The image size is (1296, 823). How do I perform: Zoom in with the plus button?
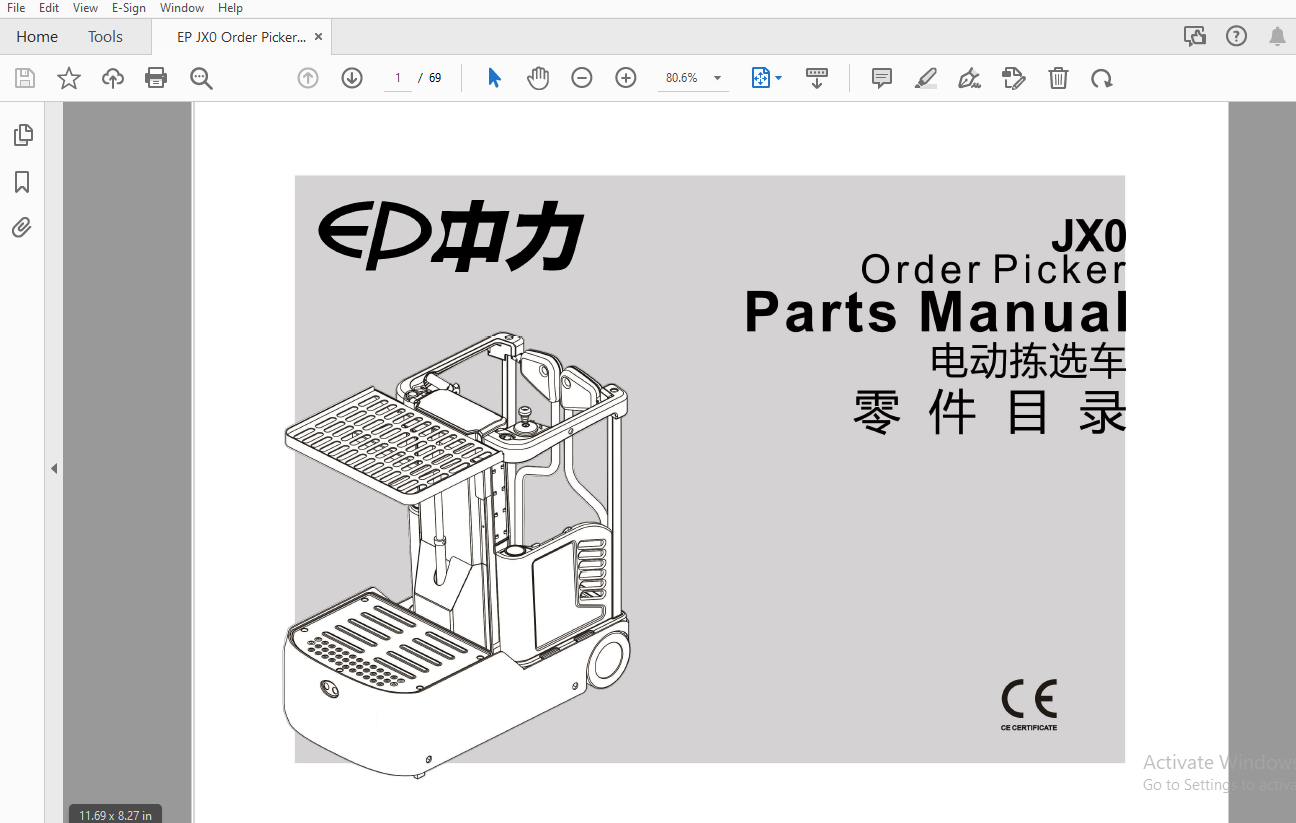pos(626,78)
